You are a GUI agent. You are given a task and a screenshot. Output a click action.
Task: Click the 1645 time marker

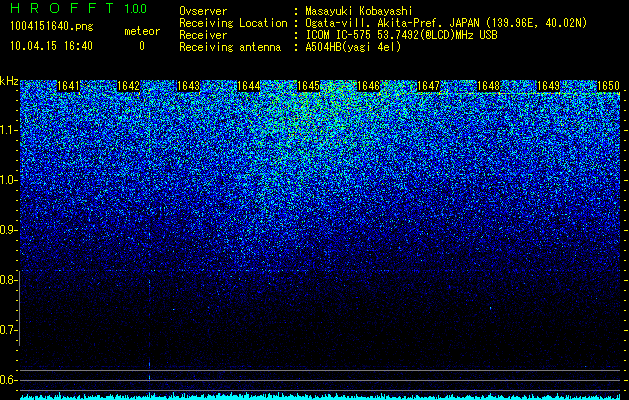(308, 86)
